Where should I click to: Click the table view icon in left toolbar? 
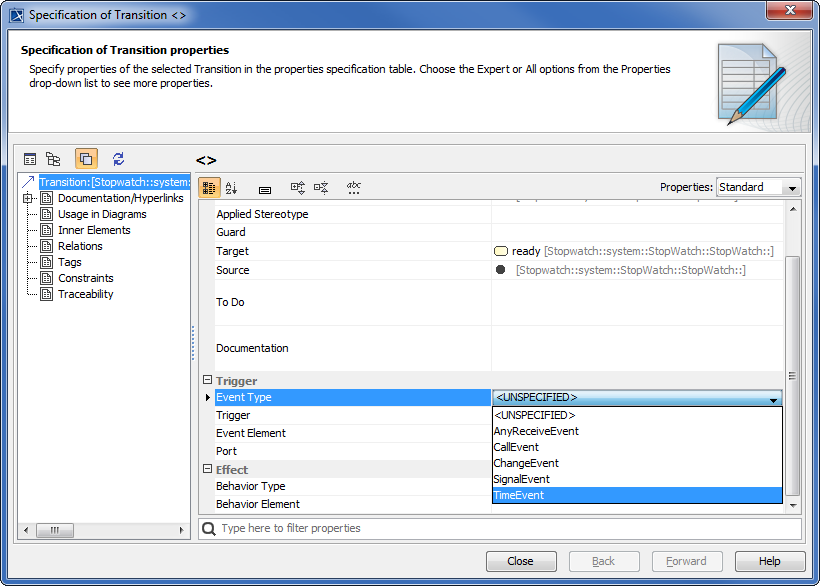point(30,159)
